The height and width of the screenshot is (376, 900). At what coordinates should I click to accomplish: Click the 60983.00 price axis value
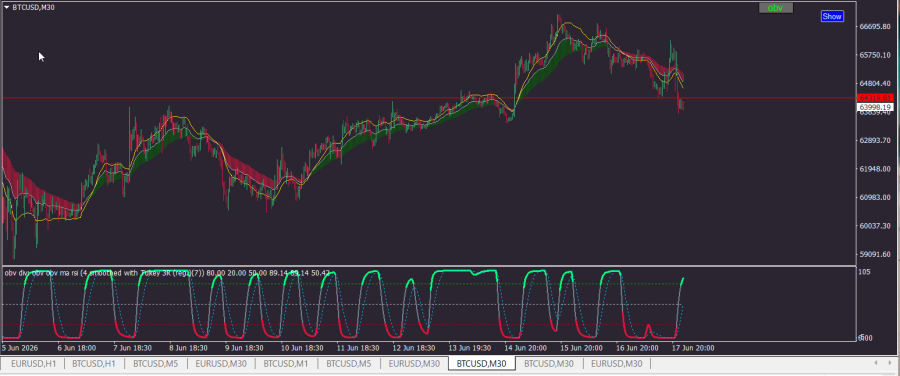(x=875, y=197)
